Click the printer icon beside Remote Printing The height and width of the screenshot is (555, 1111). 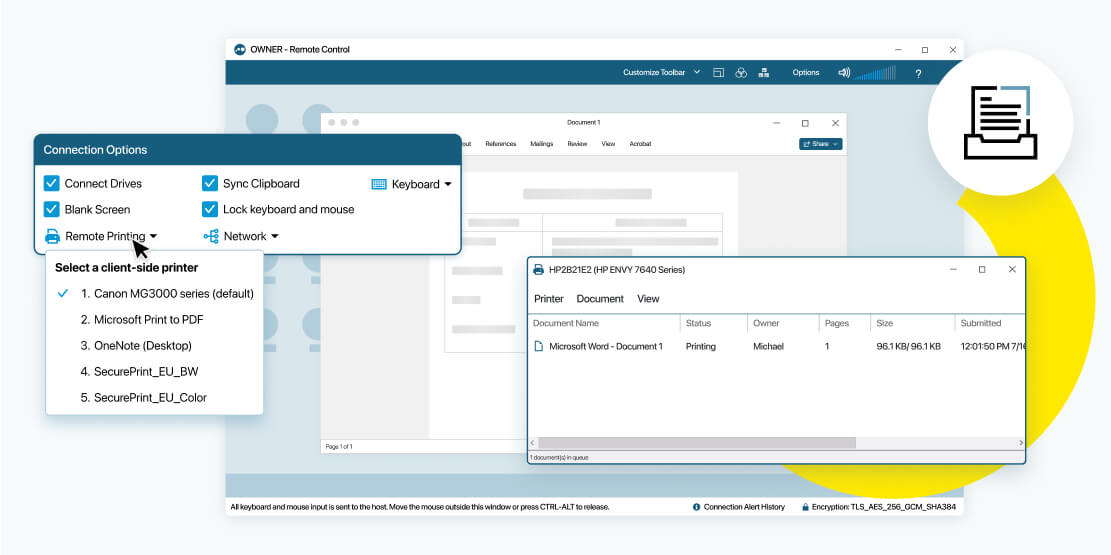52,236
